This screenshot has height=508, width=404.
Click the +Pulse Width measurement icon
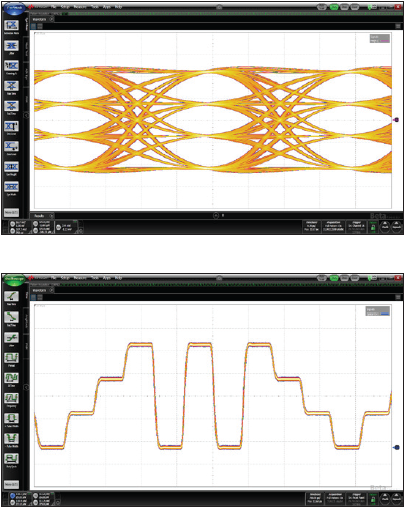[11, 418]
